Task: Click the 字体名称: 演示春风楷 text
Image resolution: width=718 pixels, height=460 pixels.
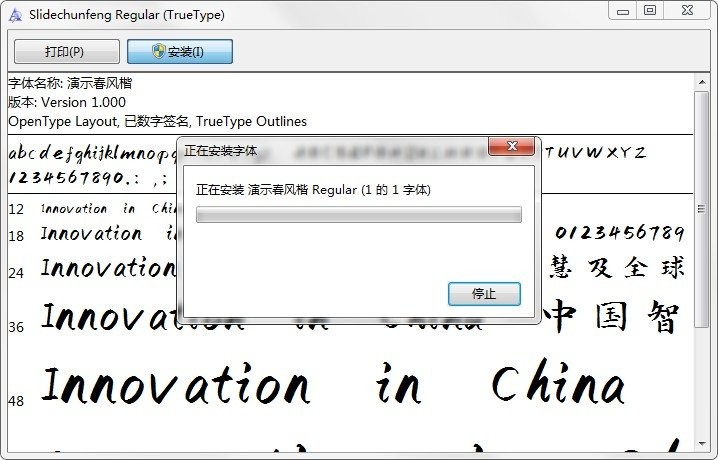Action: click(70, 83)
